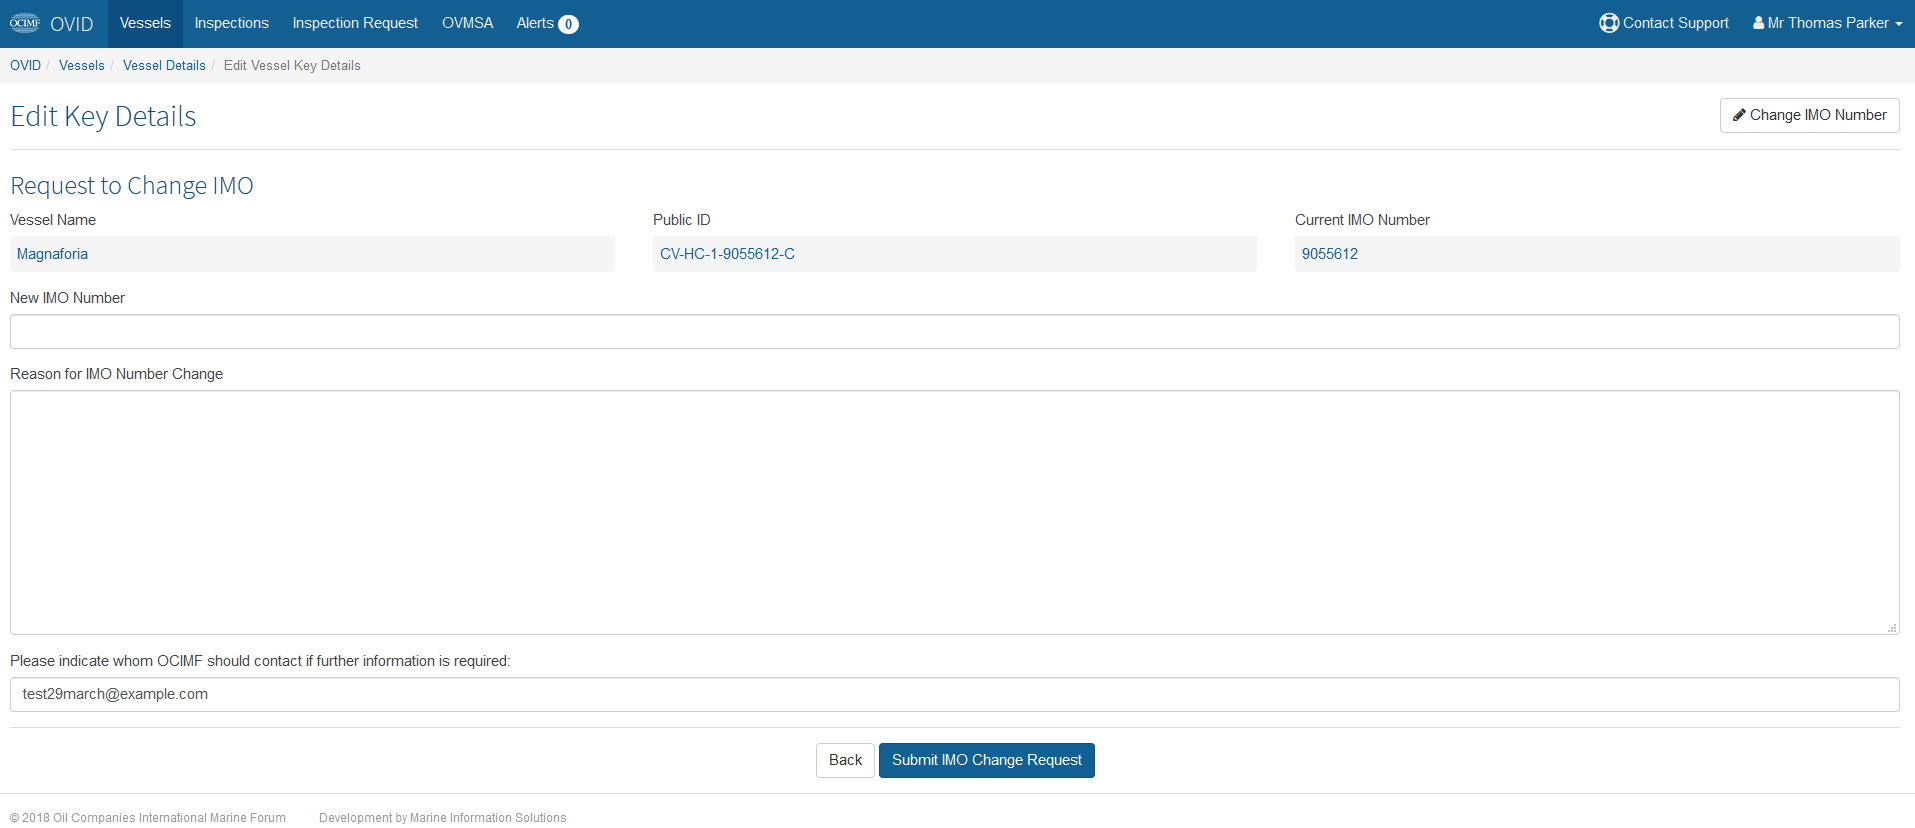
Task: Click the 'Edit Vessel Key Details' breadcrumb text
Action: 292,65
